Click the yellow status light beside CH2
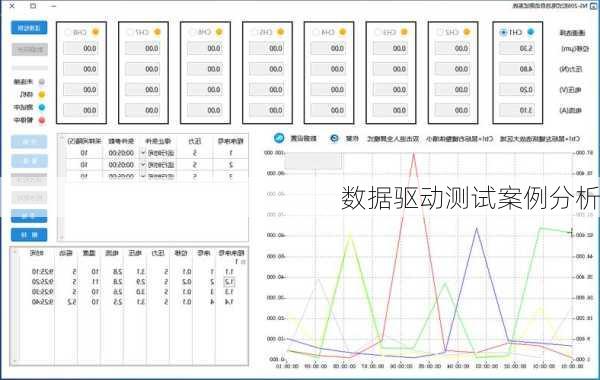This screenshot has width=600, height=380. [466, 32]
